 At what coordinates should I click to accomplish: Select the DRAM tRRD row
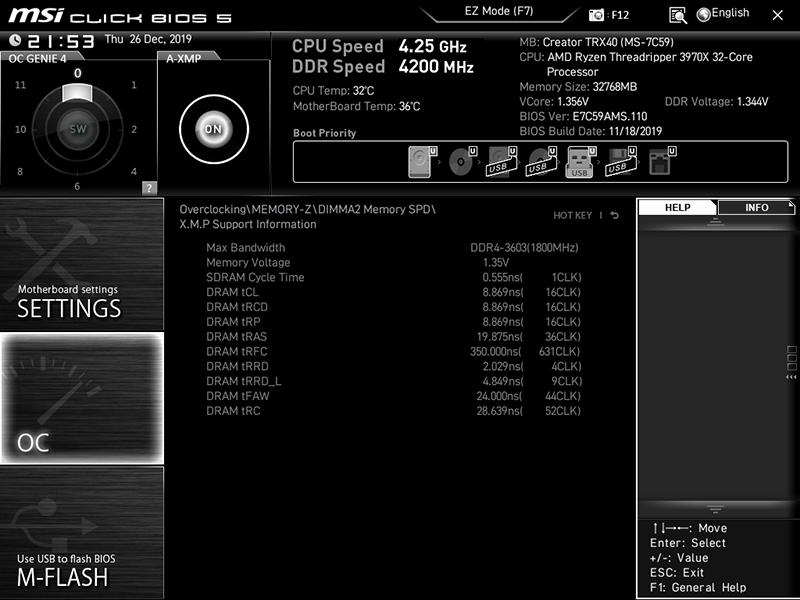(393, 366)
